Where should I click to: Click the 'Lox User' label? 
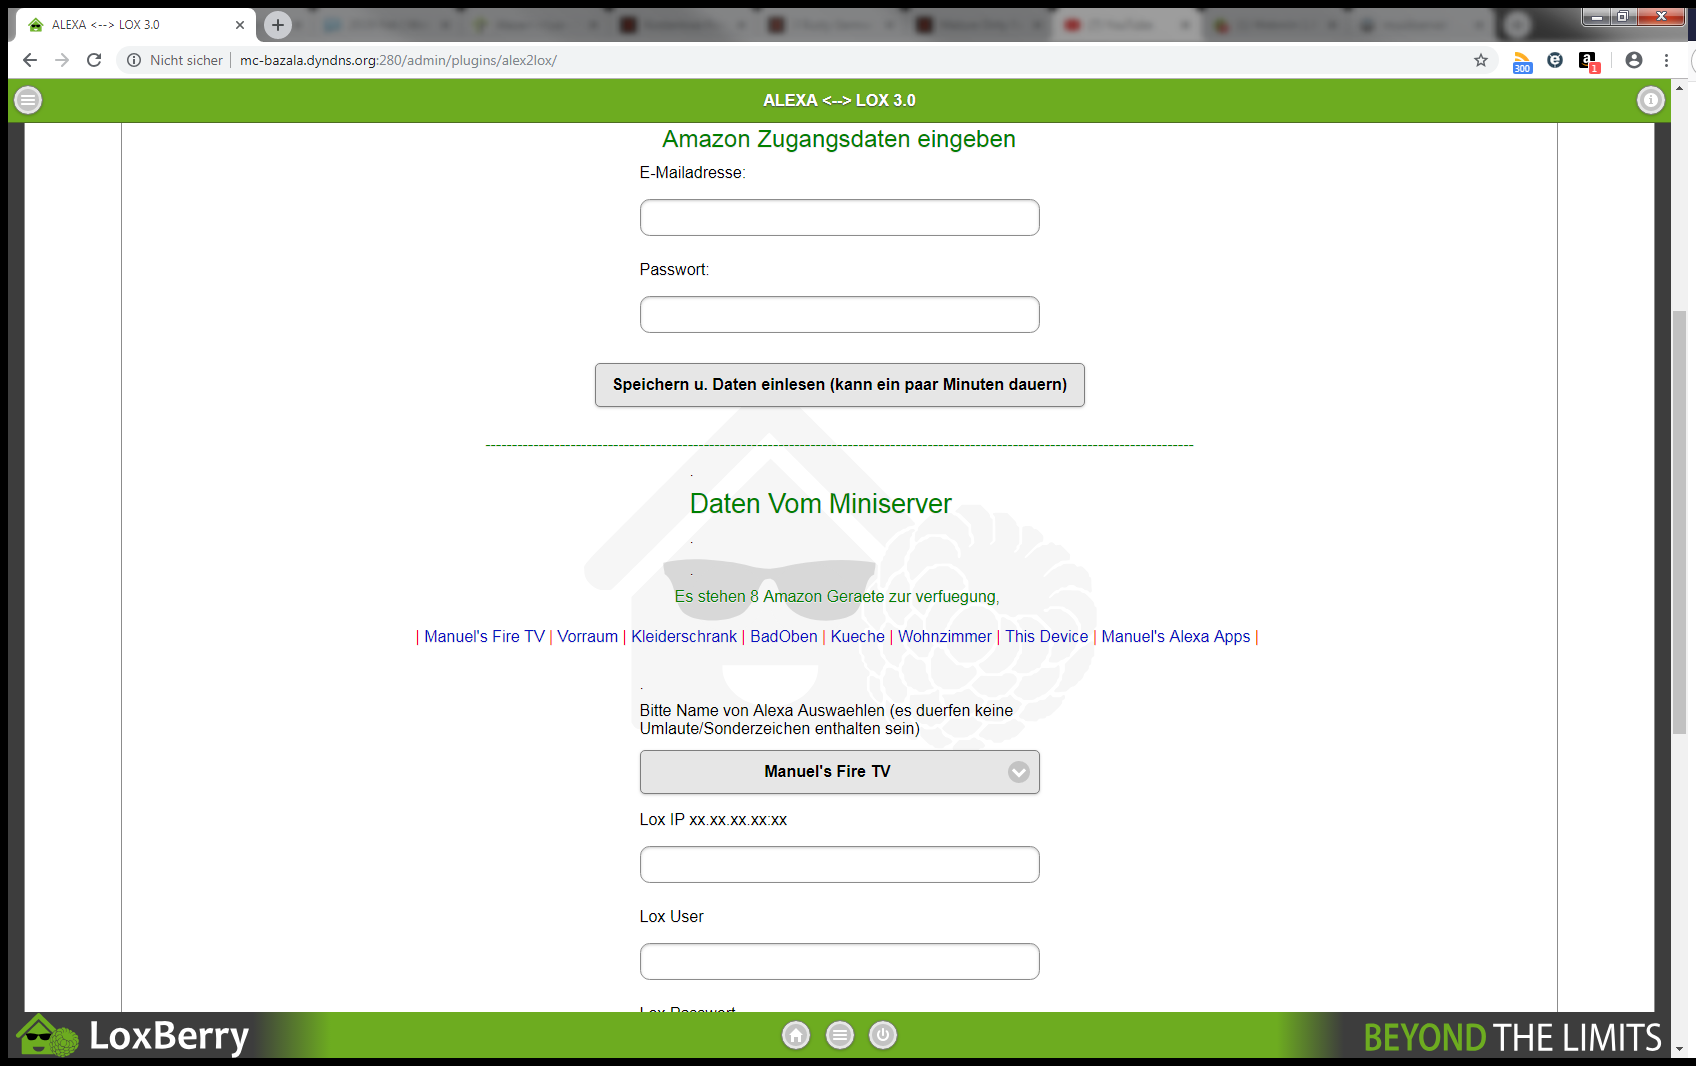click(672, 916)
